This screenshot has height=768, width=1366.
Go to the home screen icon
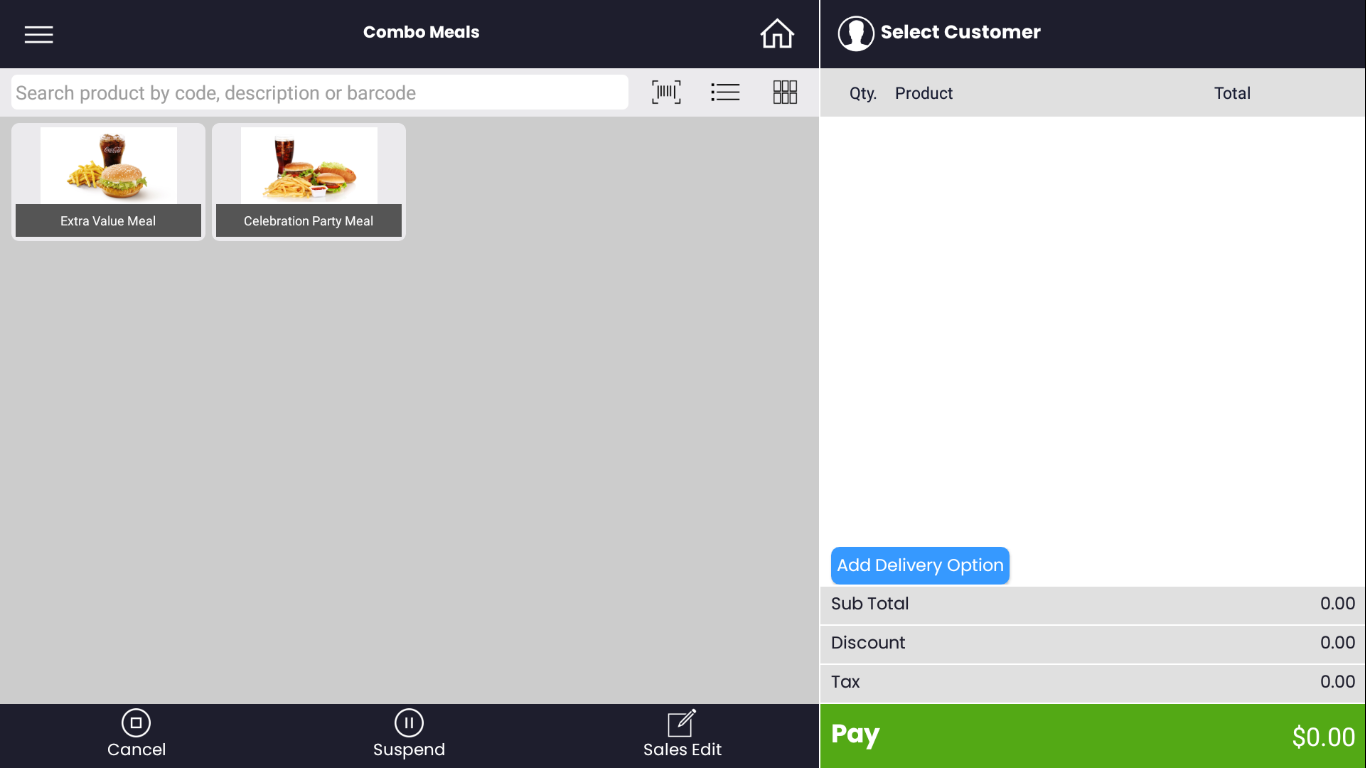(x=777, y=34)
